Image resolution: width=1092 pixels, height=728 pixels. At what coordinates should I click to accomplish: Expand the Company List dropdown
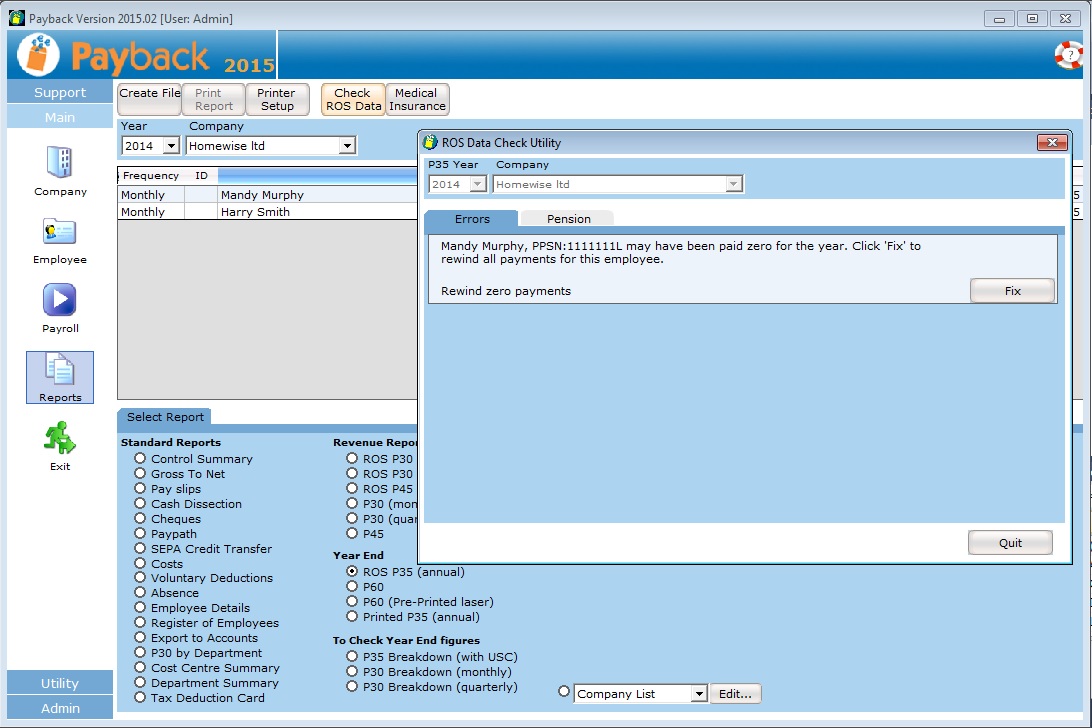point(698,694)
